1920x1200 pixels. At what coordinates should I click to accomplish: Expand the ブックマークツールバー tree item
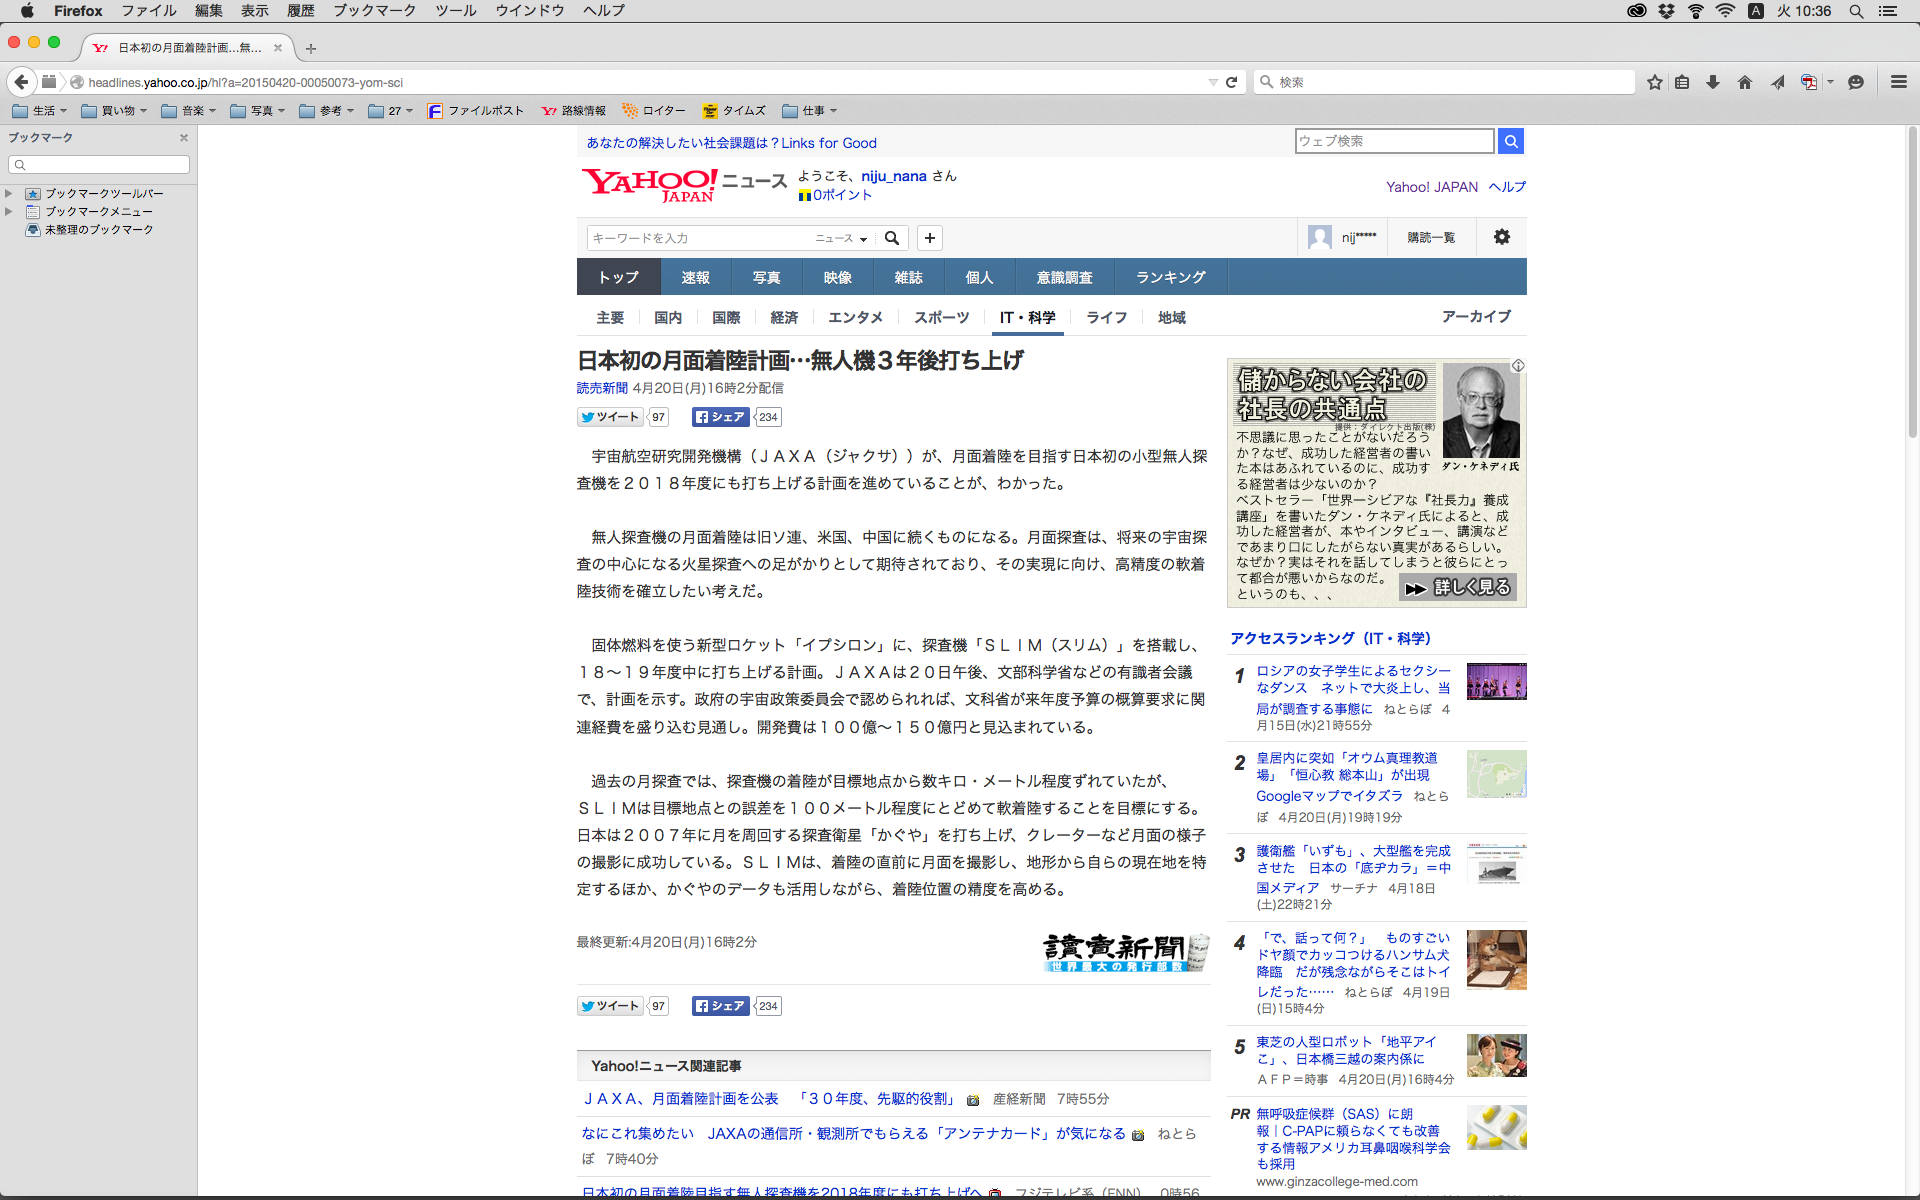tap(9, 194)
